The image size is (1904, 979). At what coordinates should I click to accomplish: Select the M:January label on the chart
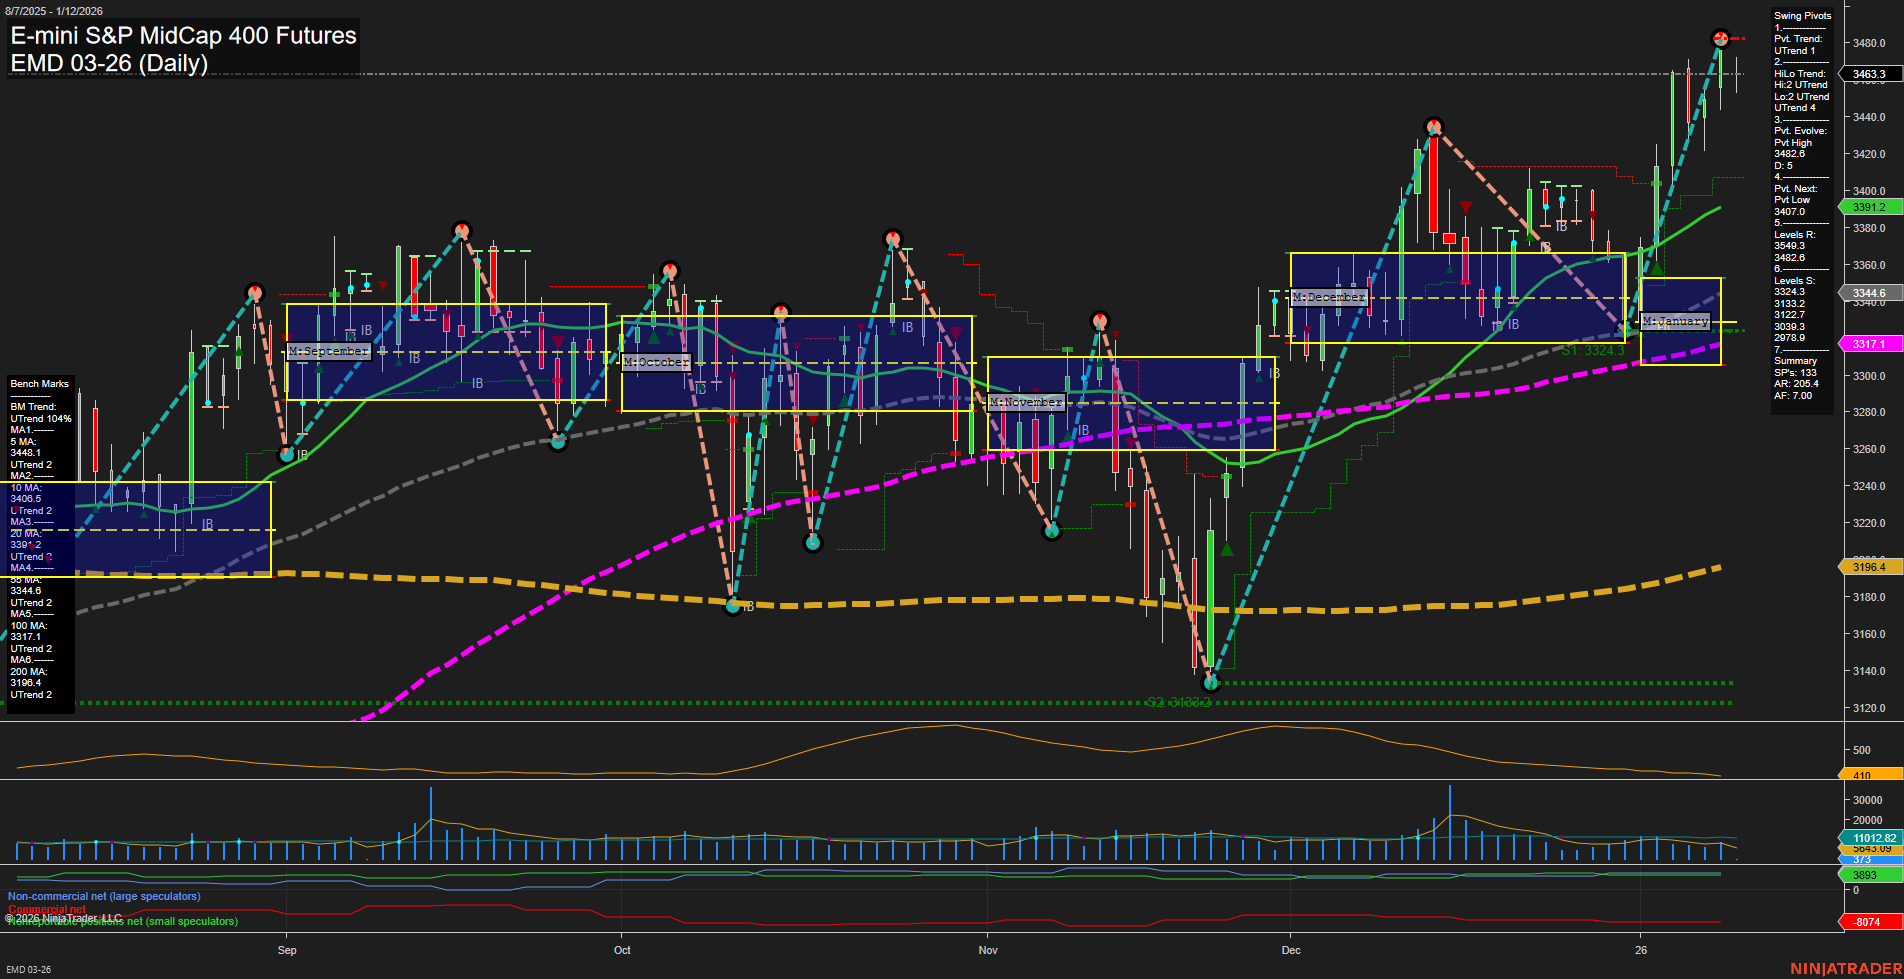coord(1676,321)
